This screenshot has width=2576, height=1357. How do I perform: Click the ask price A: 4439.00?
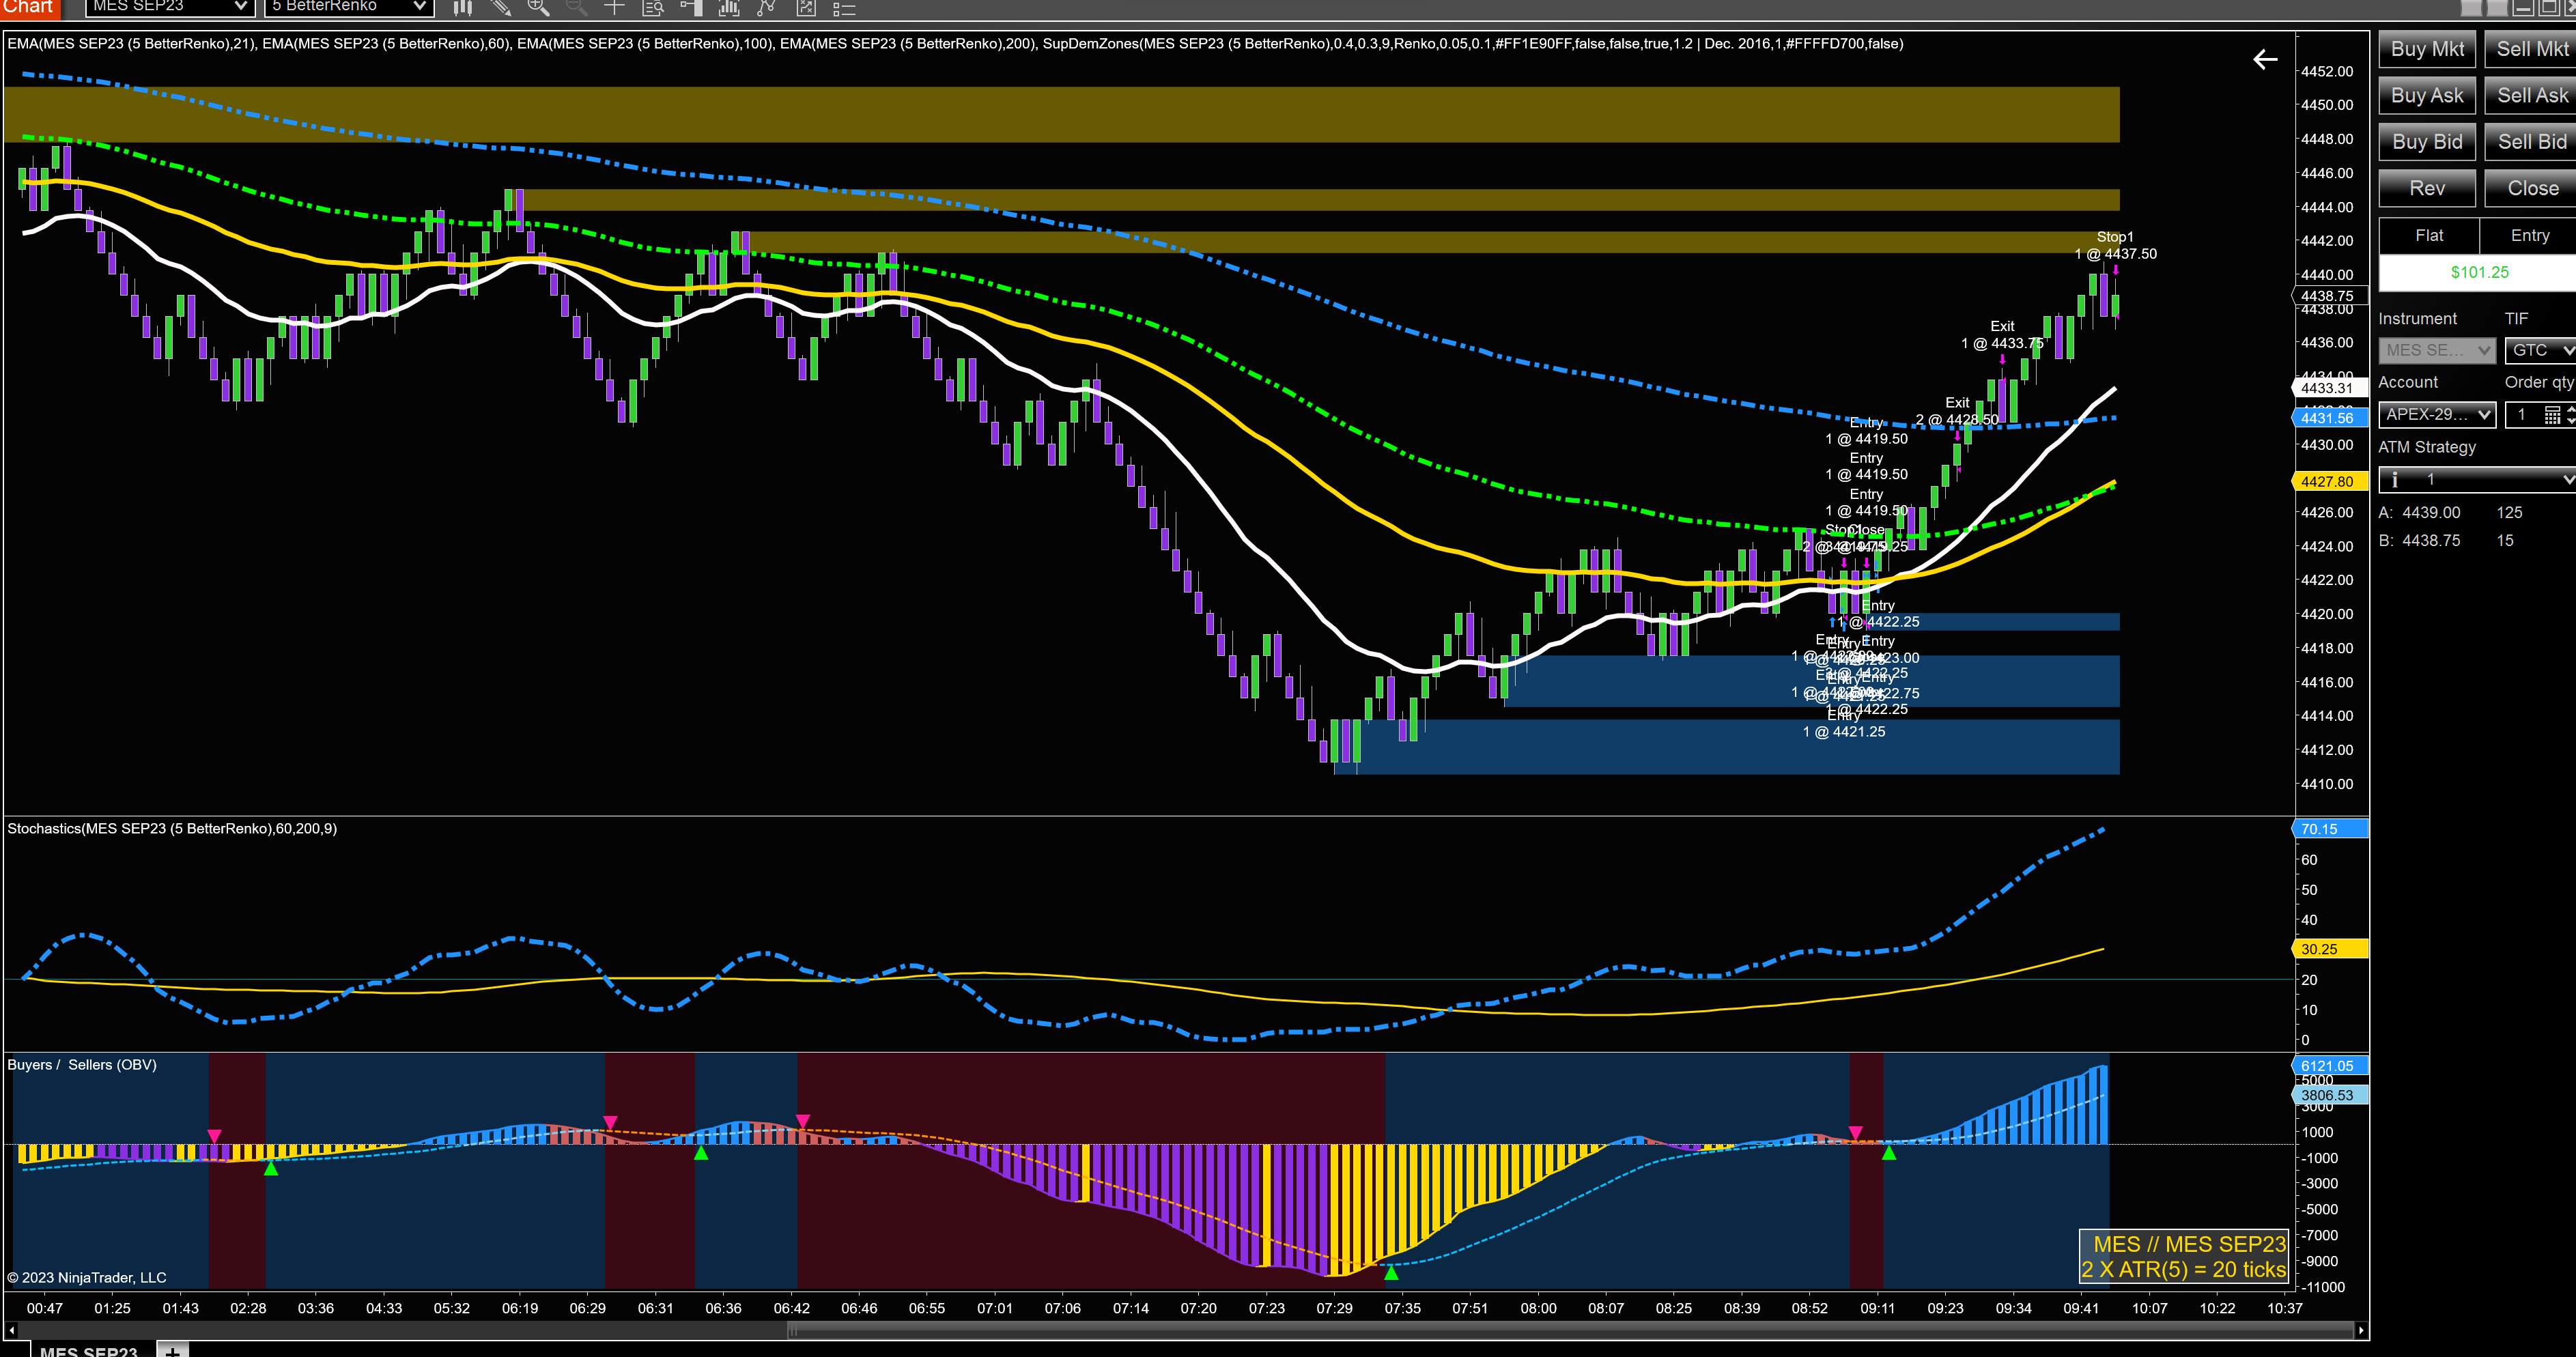click(2419, 513)
